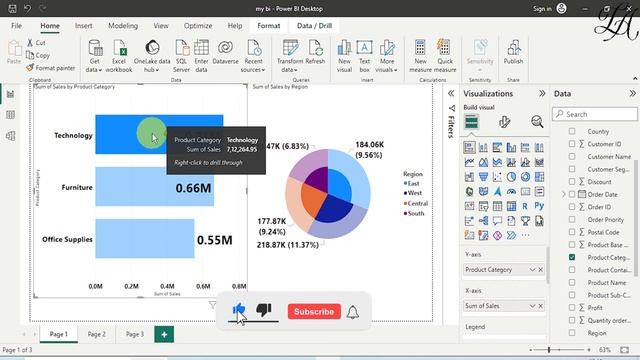The width and height of the screenshot is (640, 360).
Task: Check the Region field checkbox
Action: (x=572, y=333)
